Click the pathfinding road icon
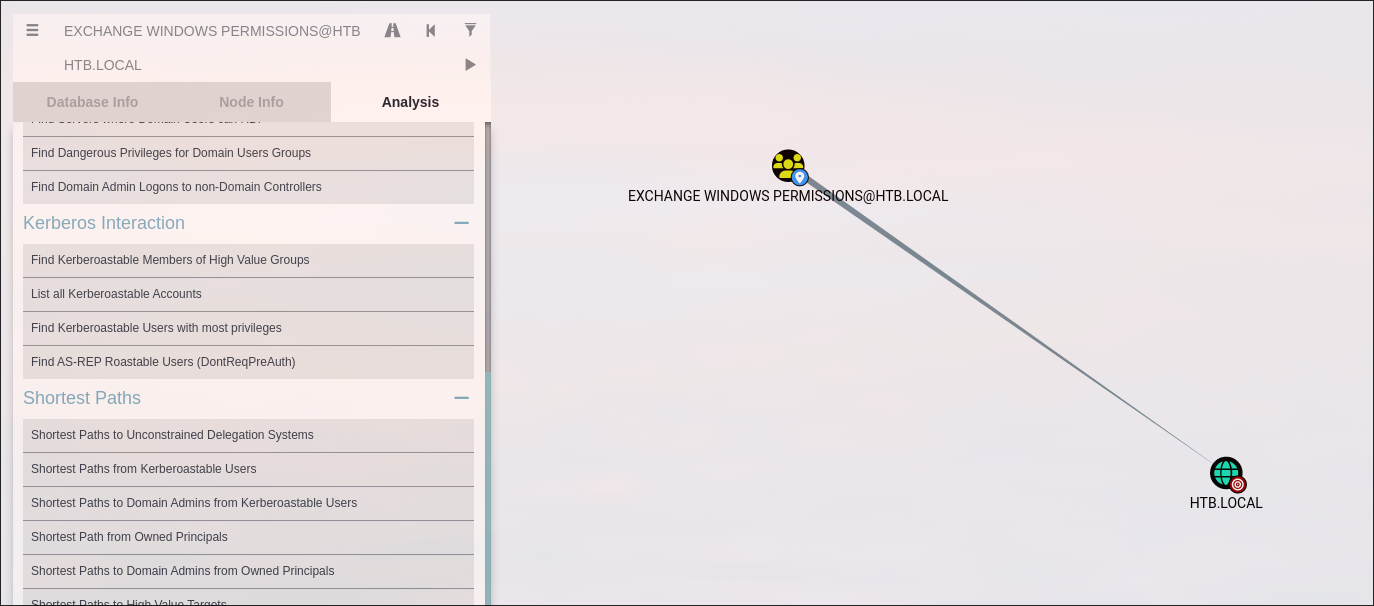Image resolution: width=1374 pixels, height=606 pixels. (392, 31)
